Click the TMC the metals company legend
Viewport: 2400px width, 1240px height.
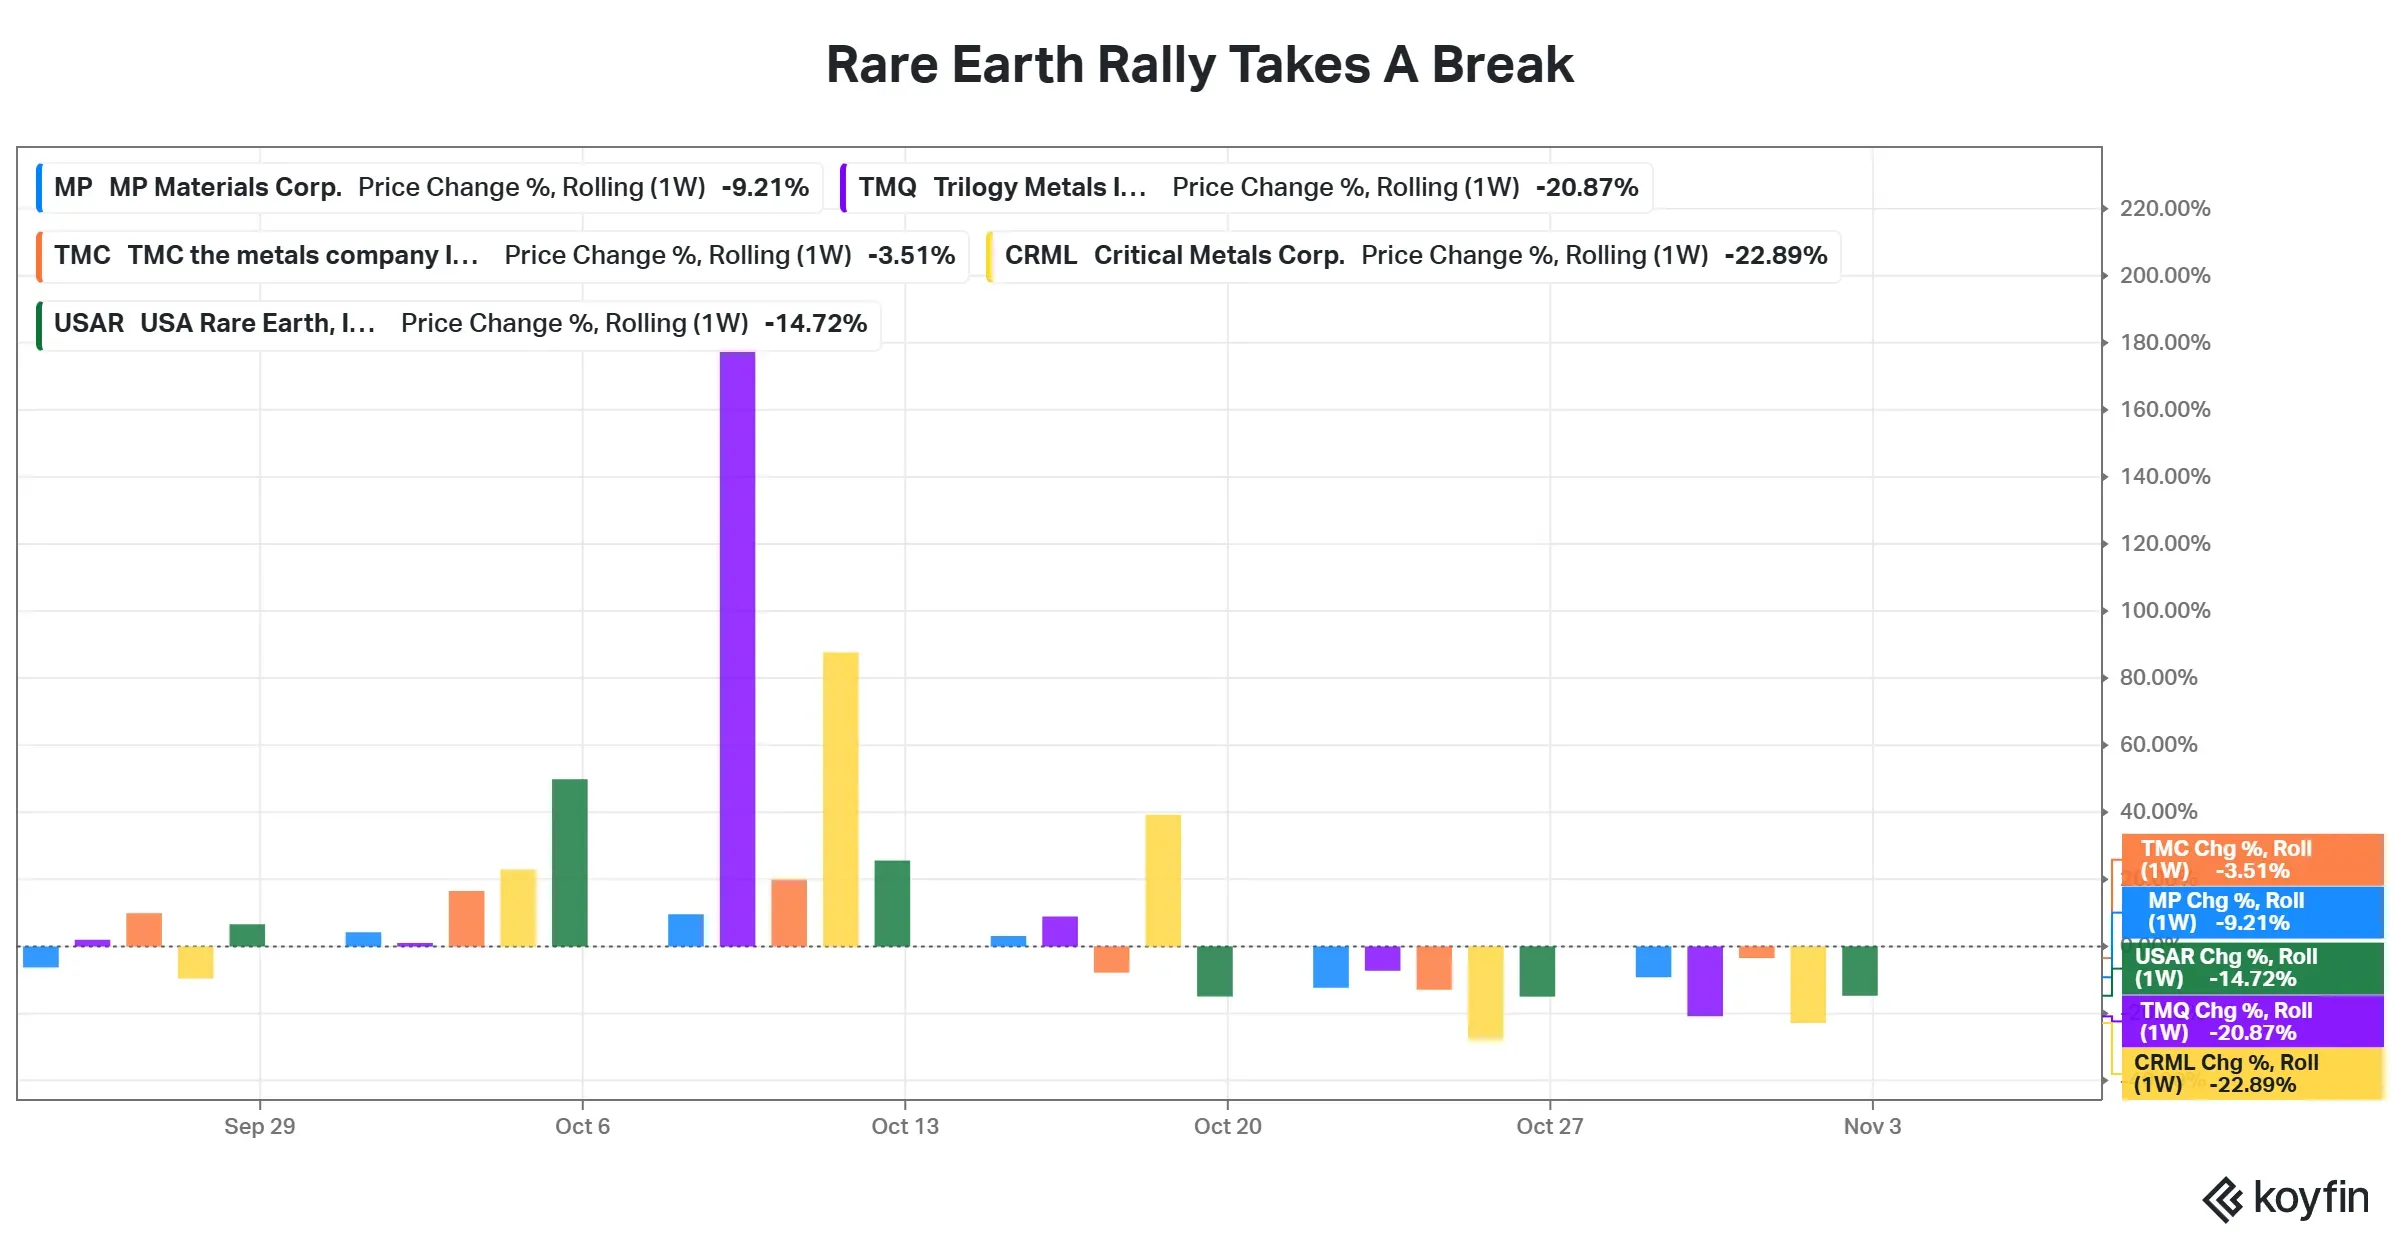point(503,256)
